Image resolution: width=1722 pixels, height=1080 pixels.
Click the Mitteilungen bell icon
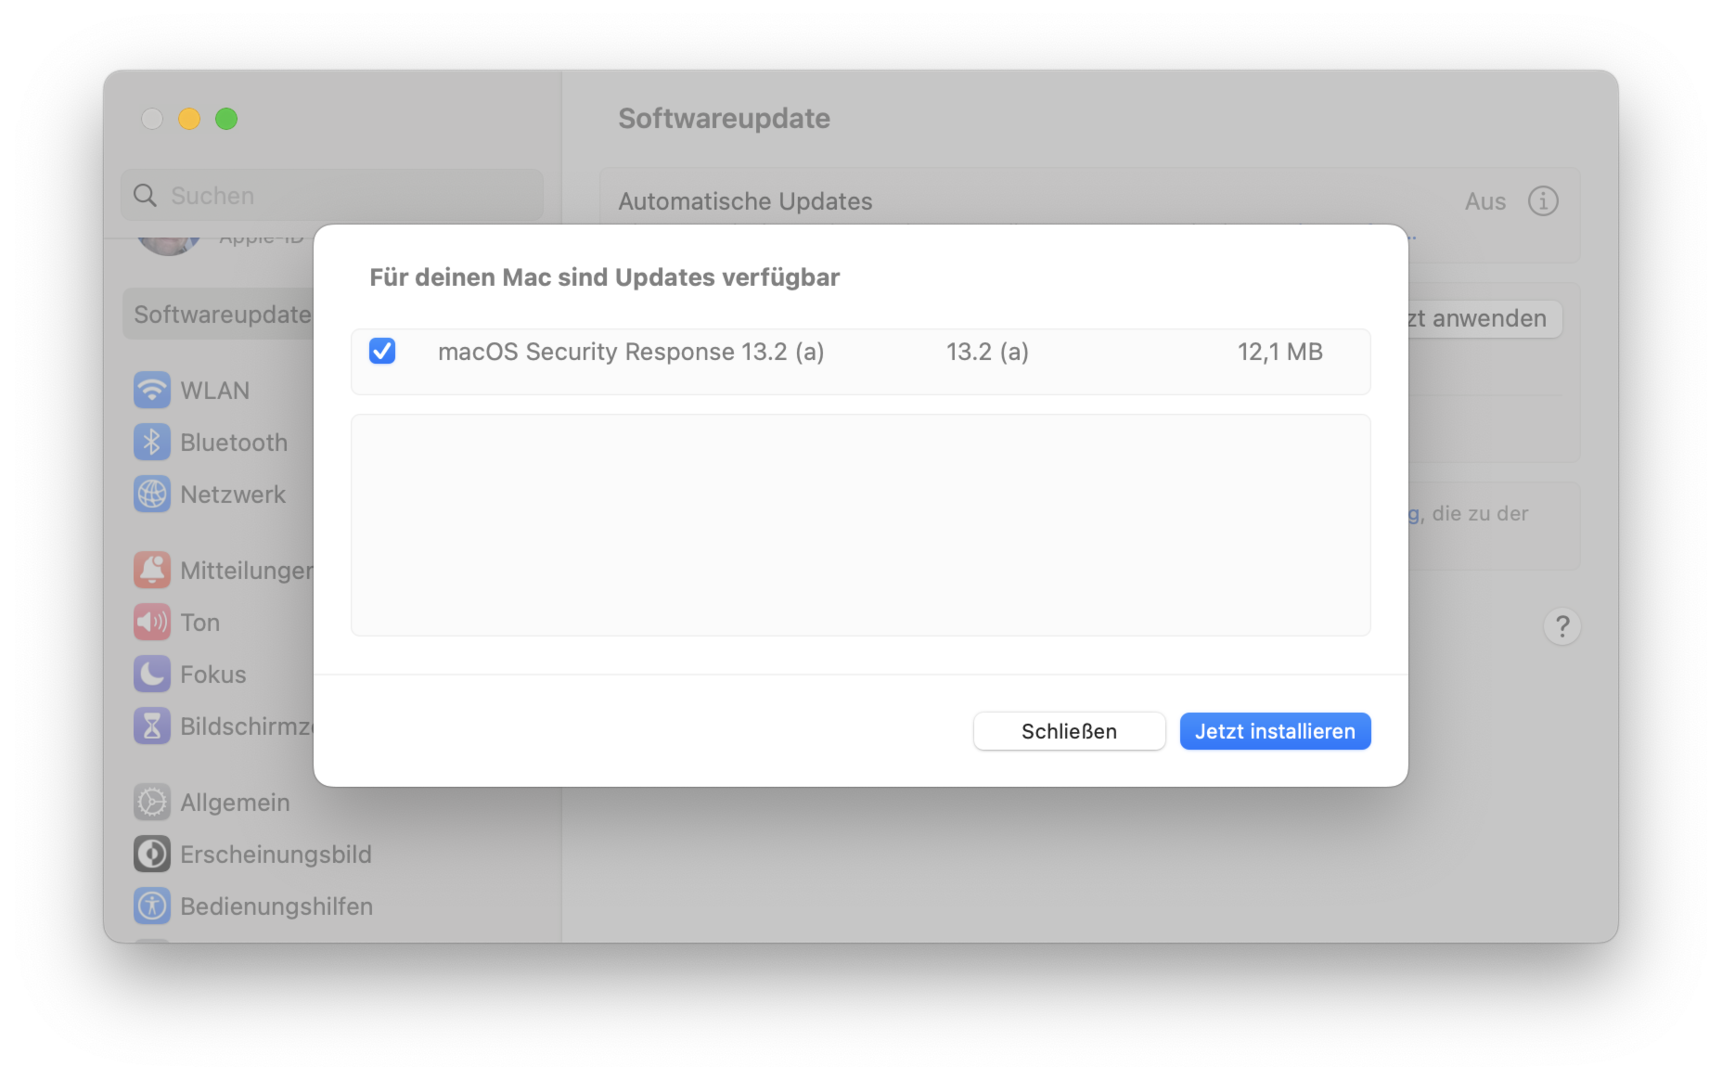point(152,570)
